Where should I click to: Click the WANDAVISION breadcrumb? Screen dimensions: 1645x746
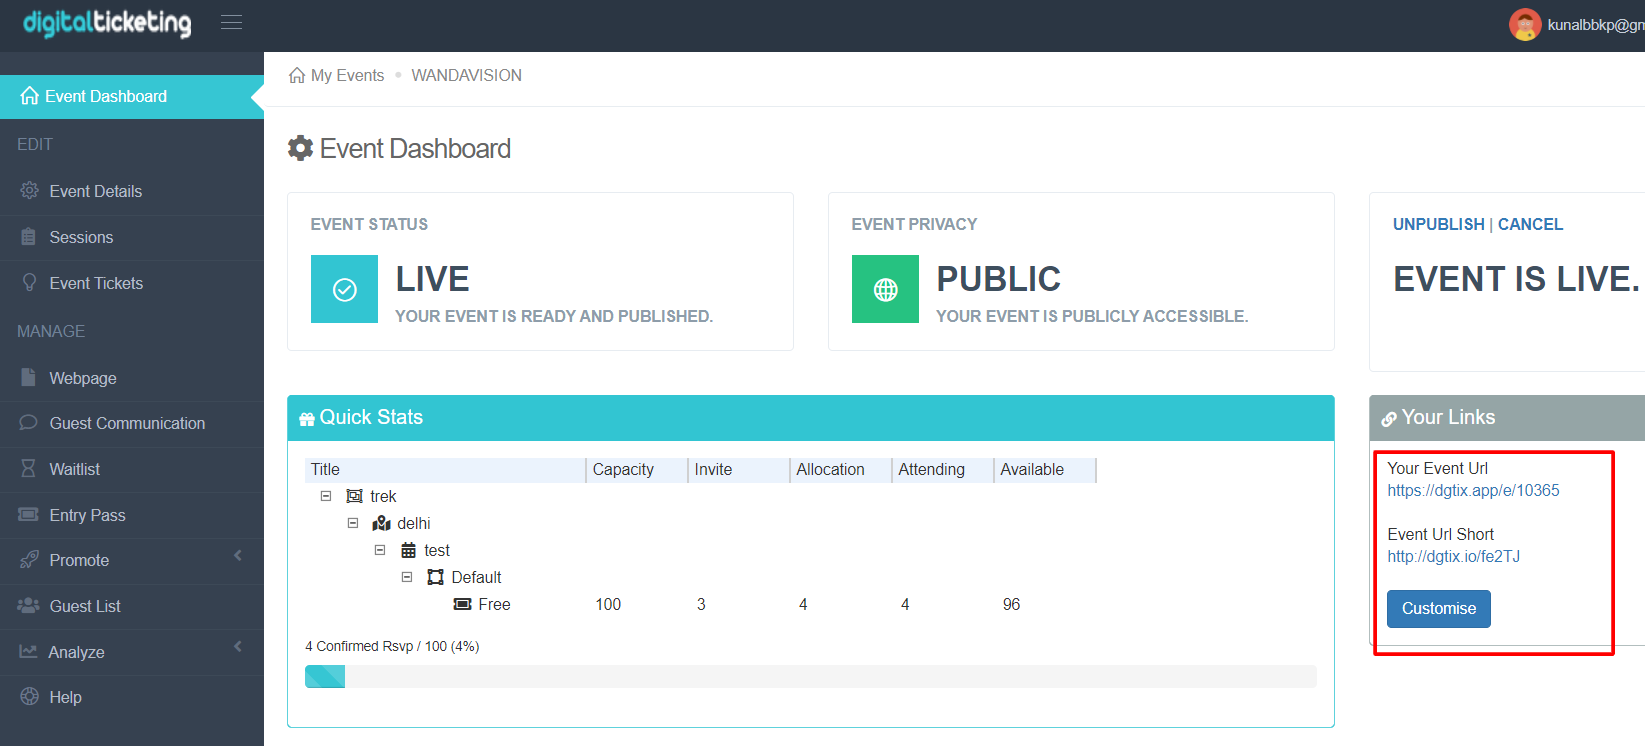466,75
